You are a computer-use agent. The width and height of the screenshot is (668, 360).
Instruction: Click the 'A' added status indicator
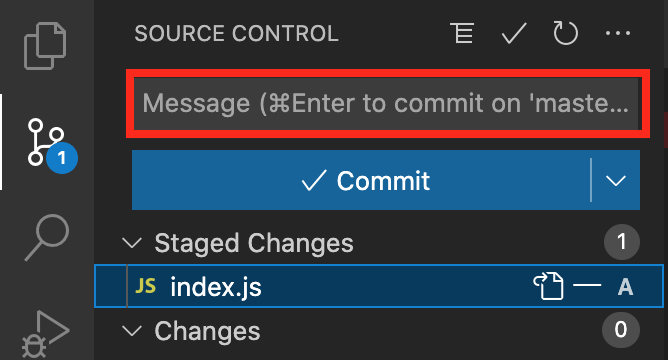[x=625, y=287]
